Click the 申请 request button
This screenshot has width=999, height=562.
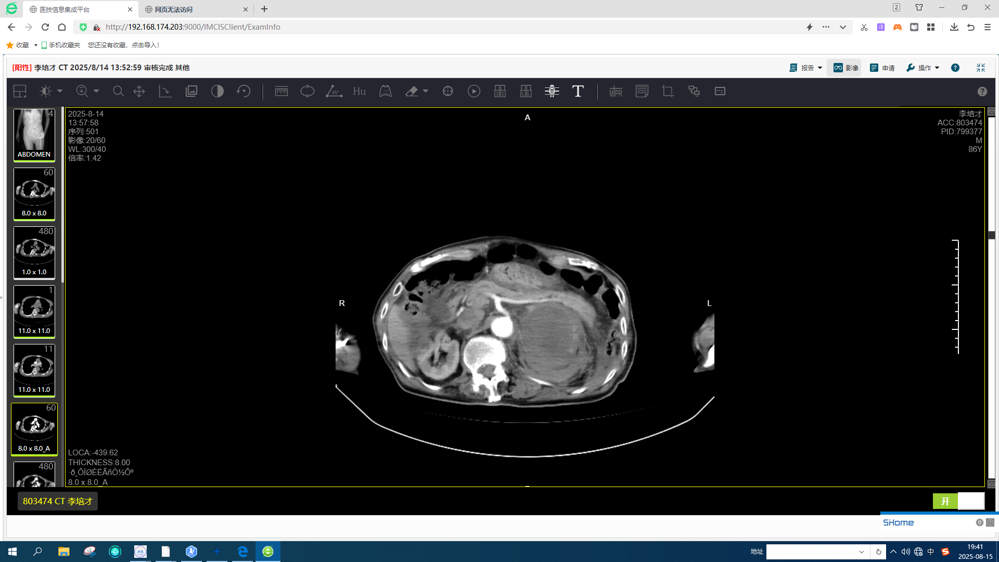click(882, 68)
